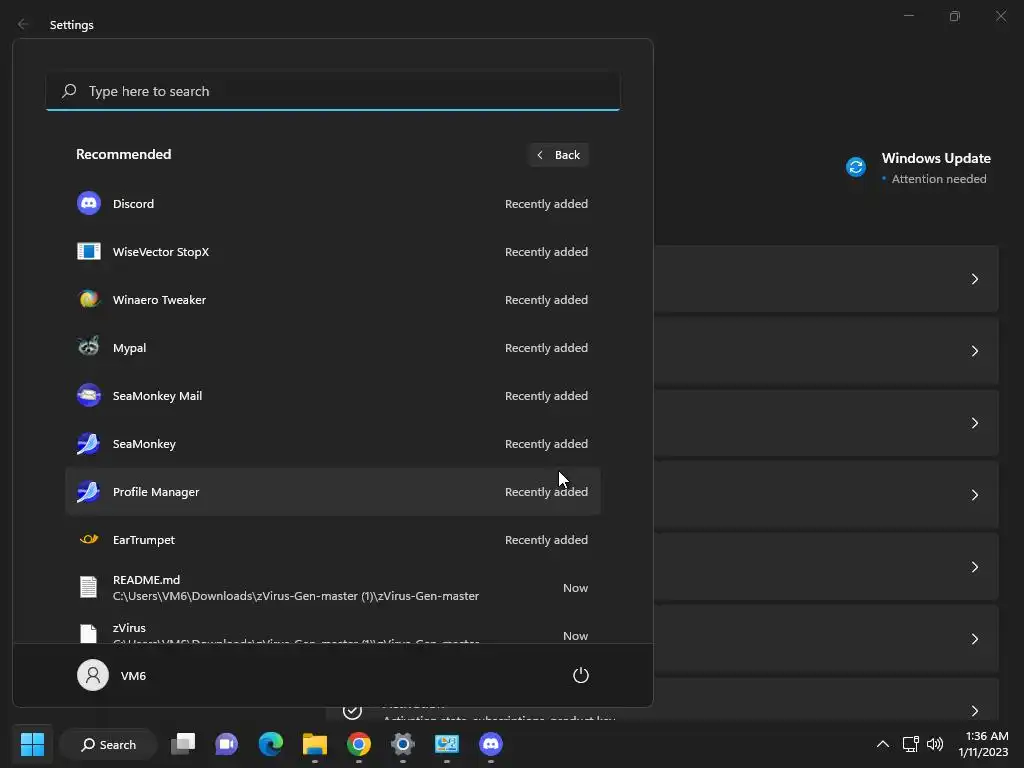The height and width of the screenshot is (768, 1024).
Task: Launch WiseVector StopX from Recommended
Action: tap(332, 251)
